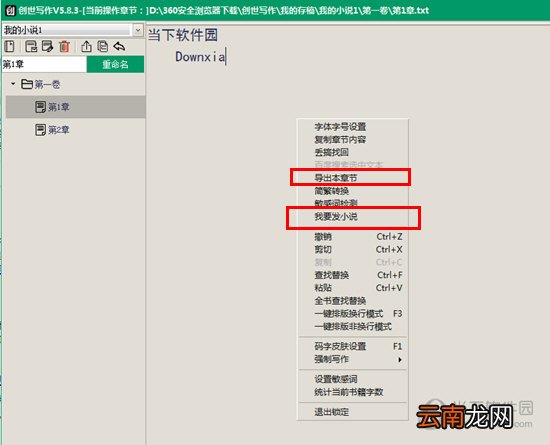Click the page icon beside 第2章
This screenshot has height=445, width=550.
click(40, 130)
